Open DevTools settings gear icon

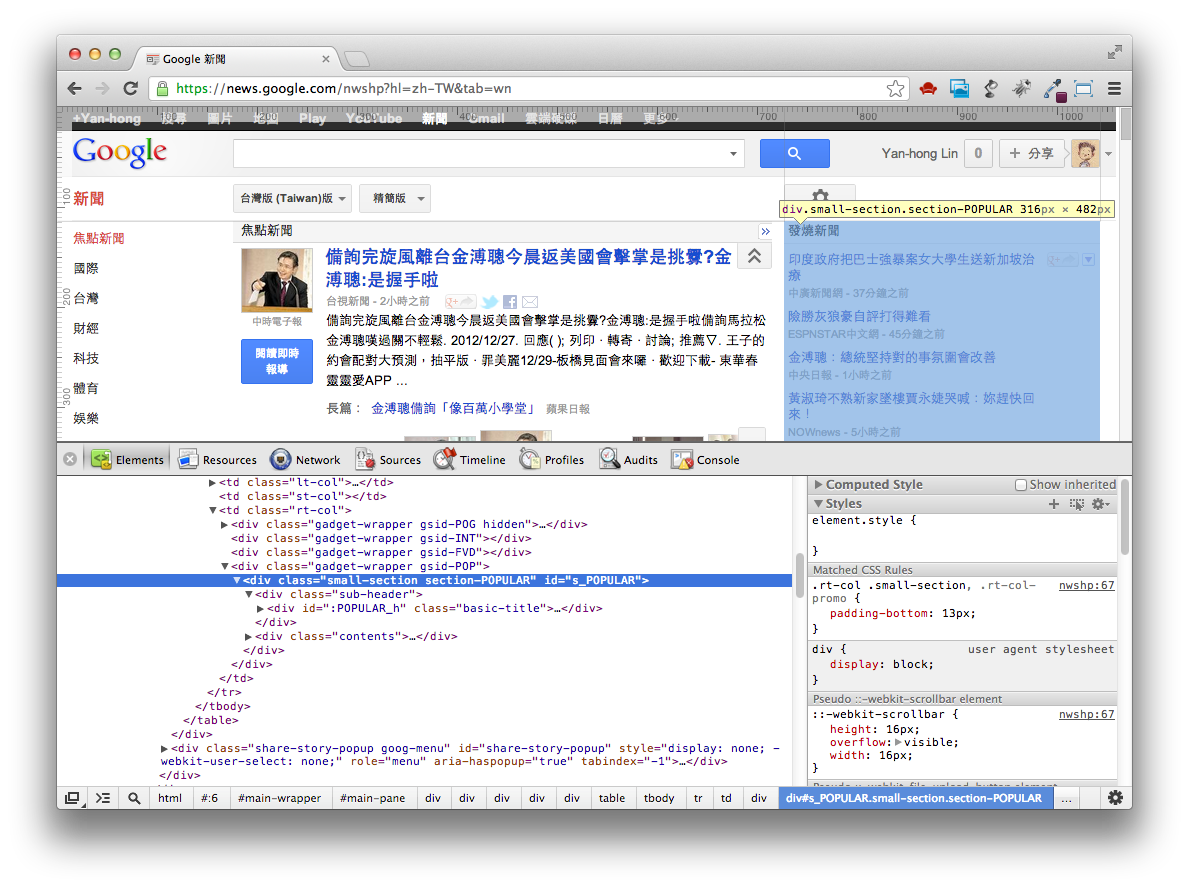click(x=1115, y=798)
